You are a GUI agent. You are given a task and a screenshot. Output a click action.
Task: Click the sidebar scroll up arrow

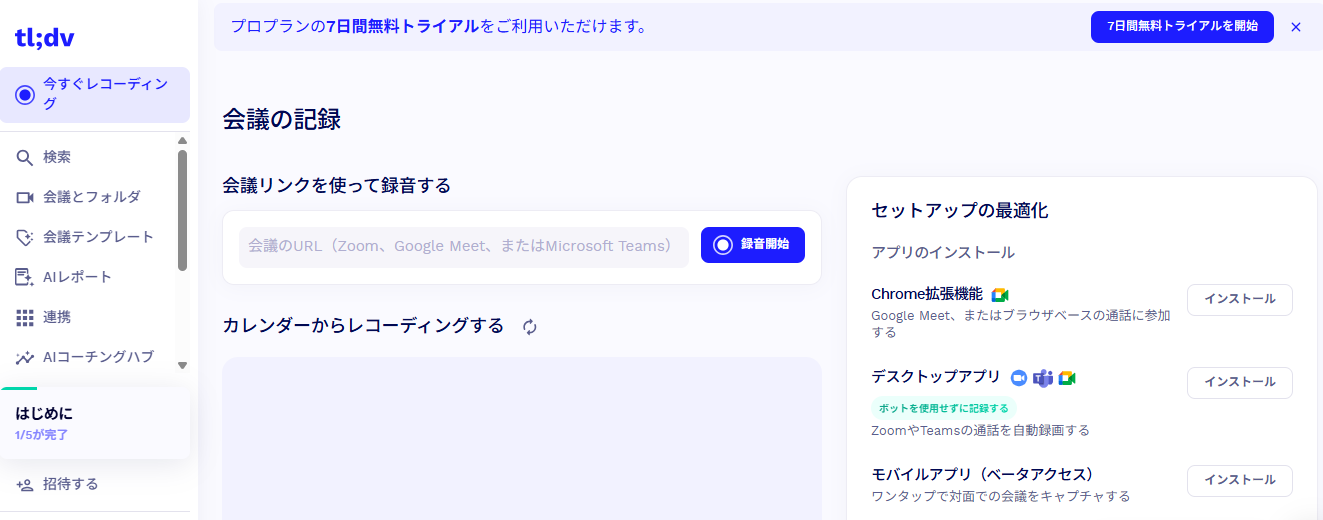(x=182, y=141)
